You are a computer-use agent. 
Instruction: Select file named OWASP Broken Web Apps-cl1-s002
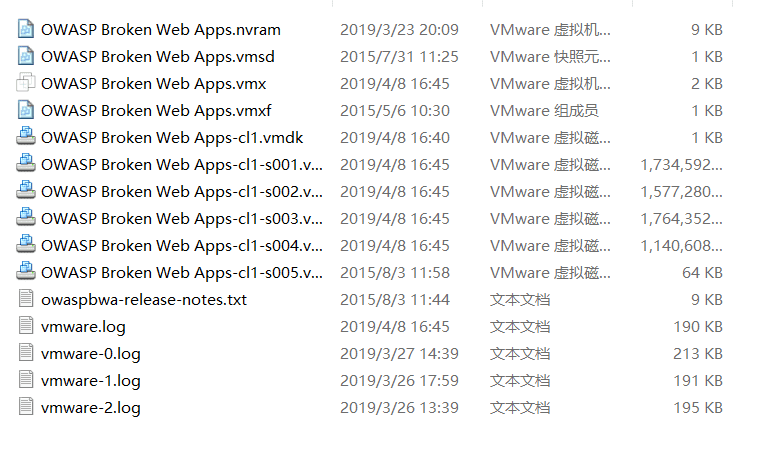(x=182, y=192)
